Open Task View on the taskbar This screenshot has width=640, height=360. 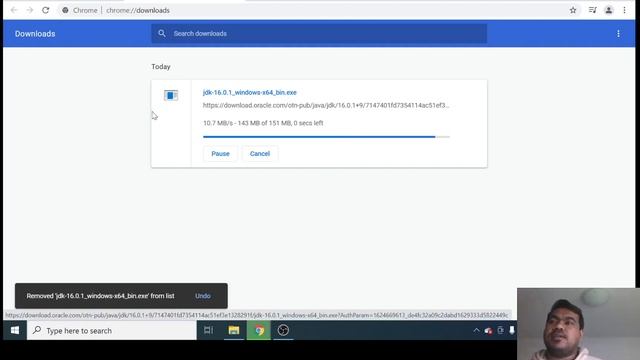pyautogui.click(x=209, y=330)
